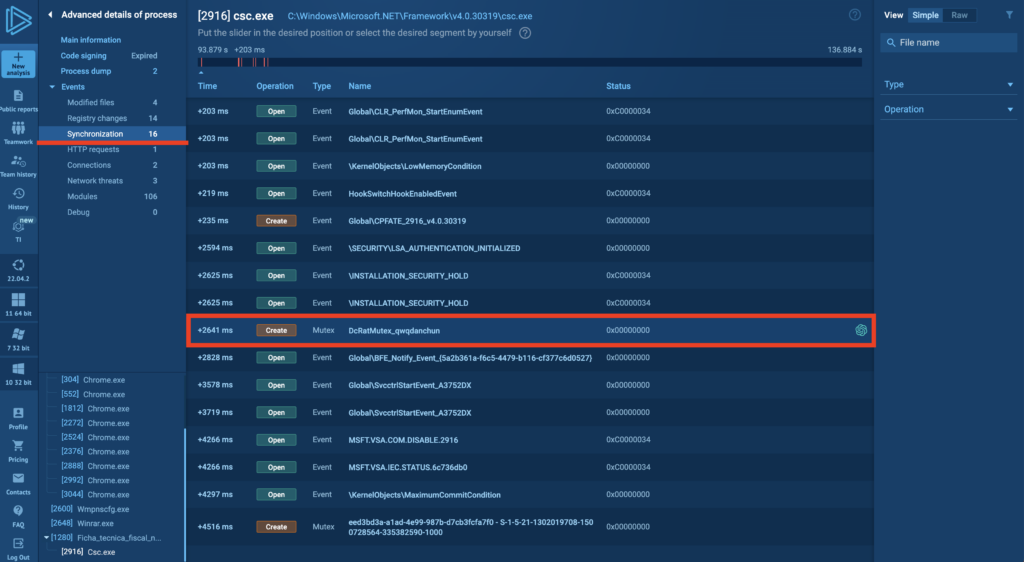The height and width of the screenshot is (562, 1024).
Task: Click on the process timeline slider bar
Action: point(530,62)
